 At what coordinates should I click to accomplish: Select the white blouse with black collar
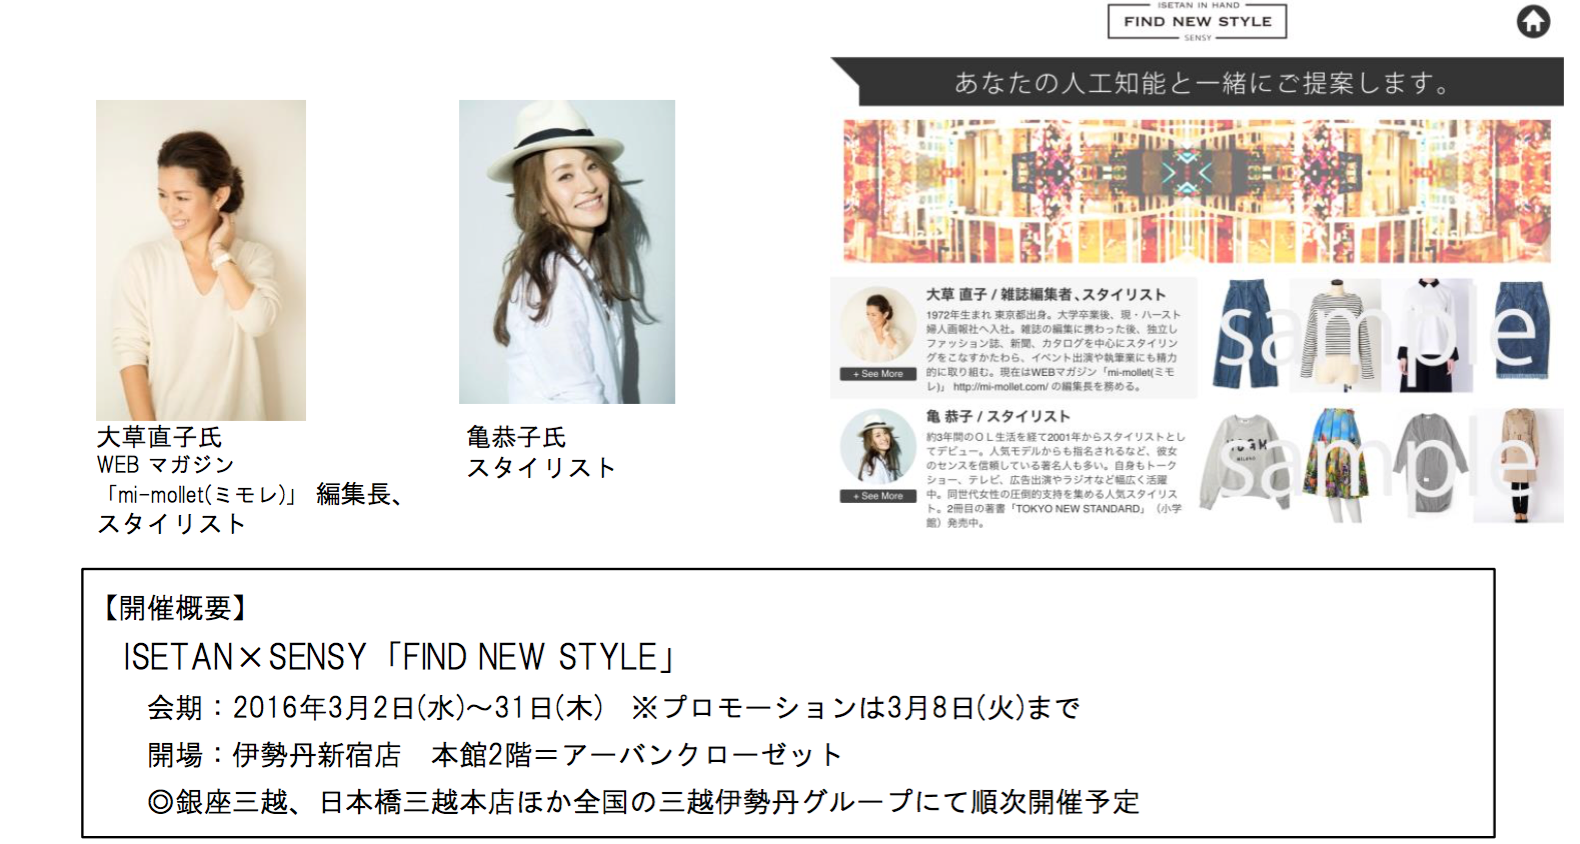coord(1432,335)
